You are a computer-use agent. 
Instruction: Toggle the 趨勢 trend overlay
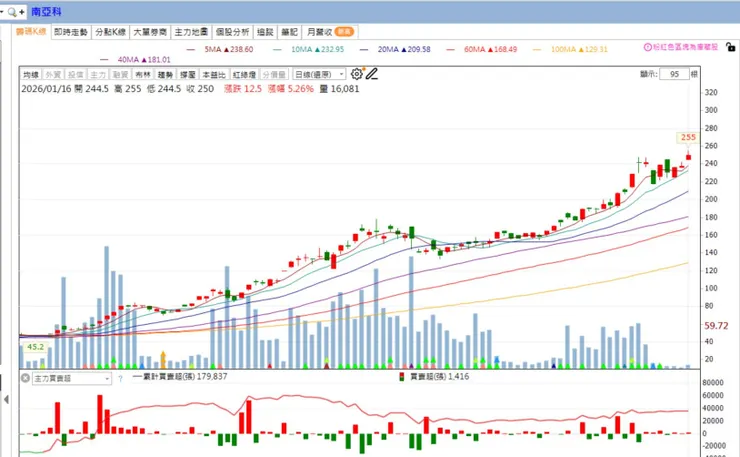click(165, 75)
